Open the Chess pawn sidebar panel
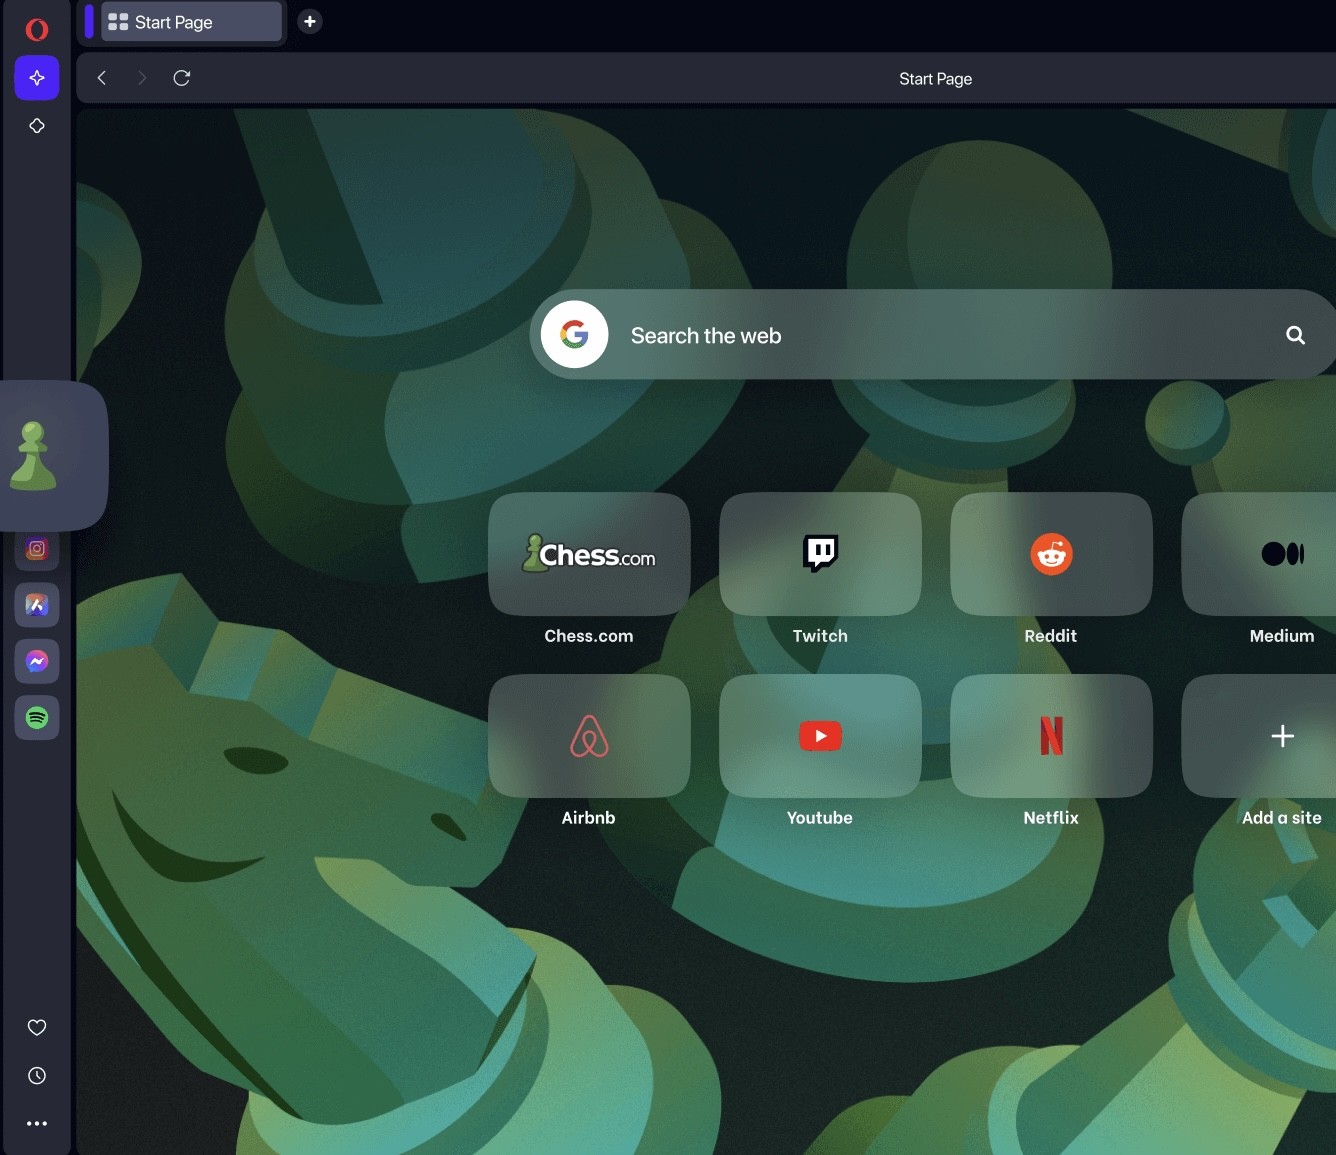This screenshot has width=1336, height=1155. (33, 456)
